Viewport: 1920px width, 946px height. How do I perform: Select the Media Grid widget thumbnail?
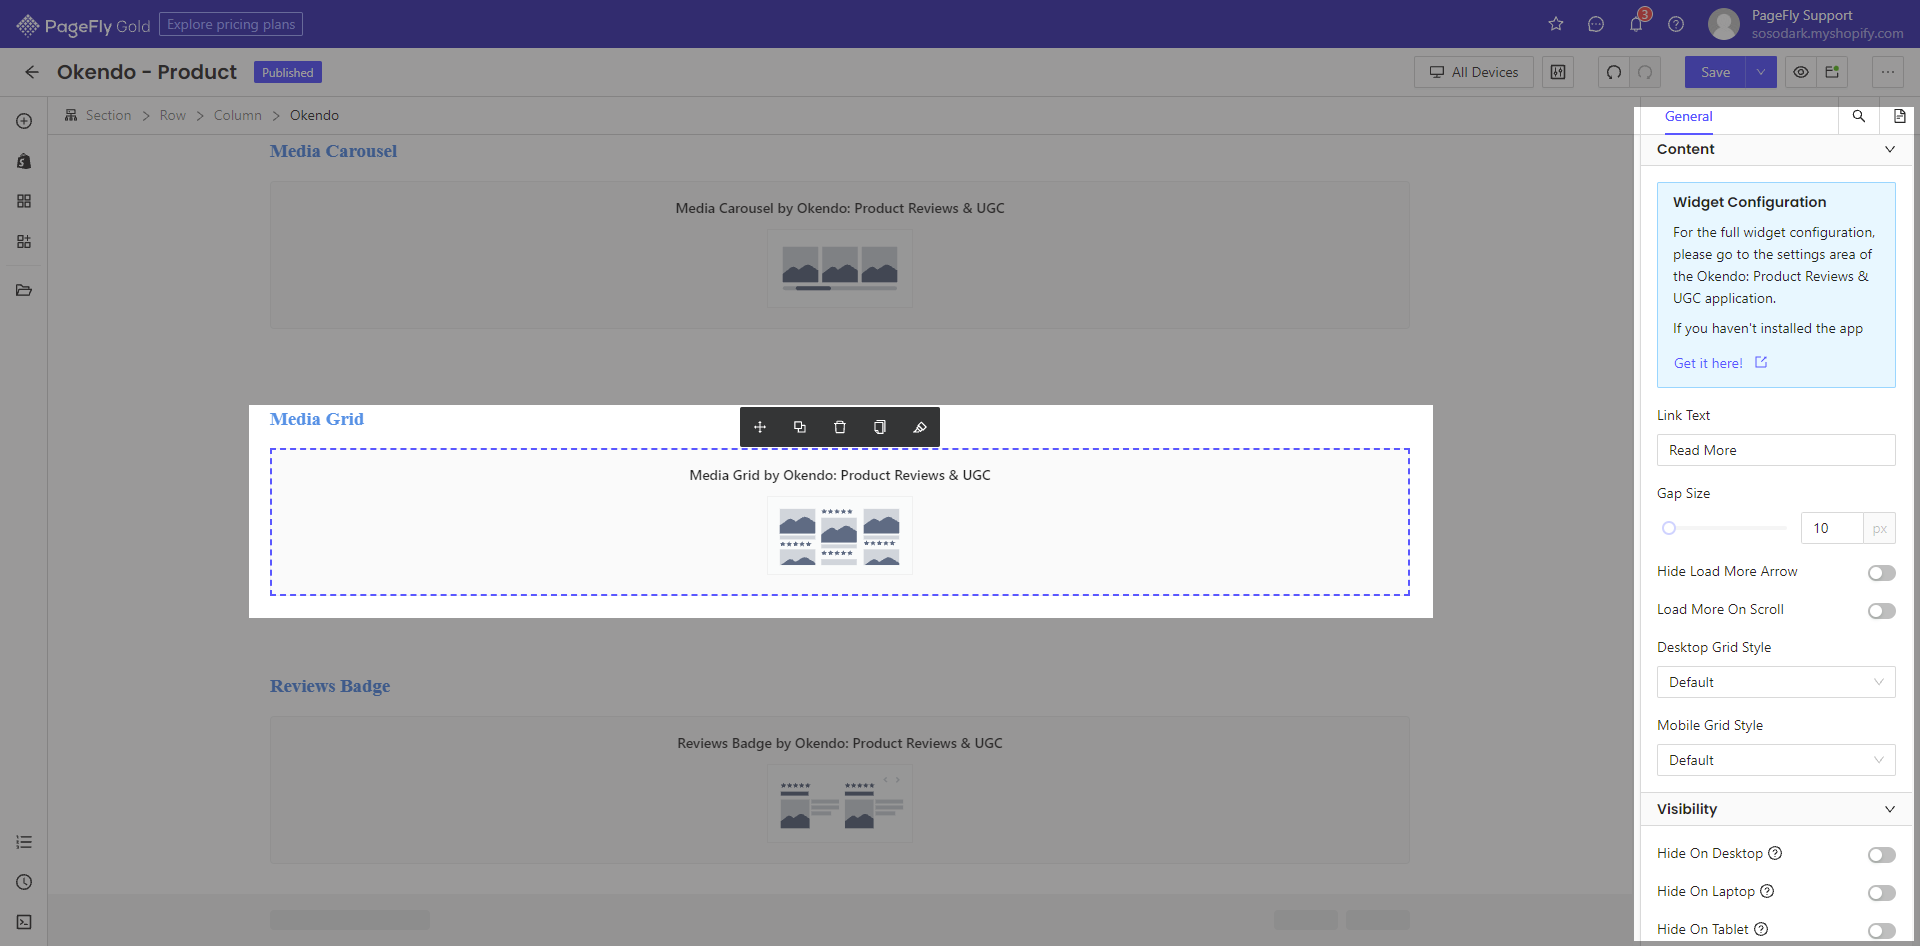click(x=840, y=536)
